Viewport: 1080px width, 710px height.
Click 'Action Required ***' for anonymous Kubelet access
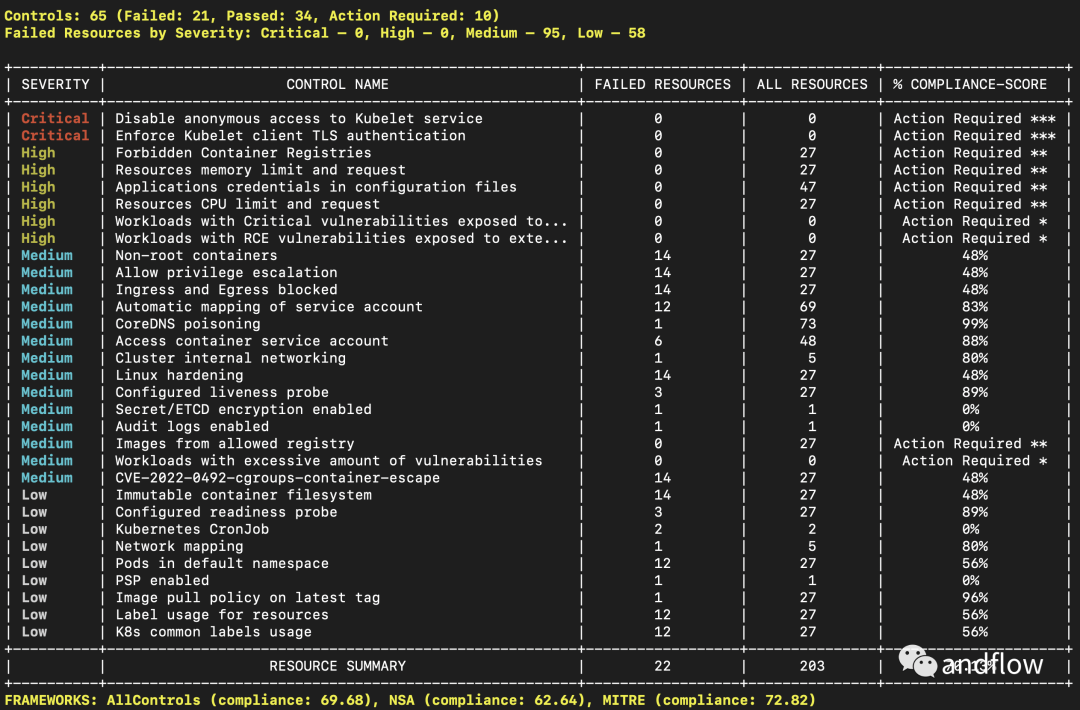coord(975,118)
